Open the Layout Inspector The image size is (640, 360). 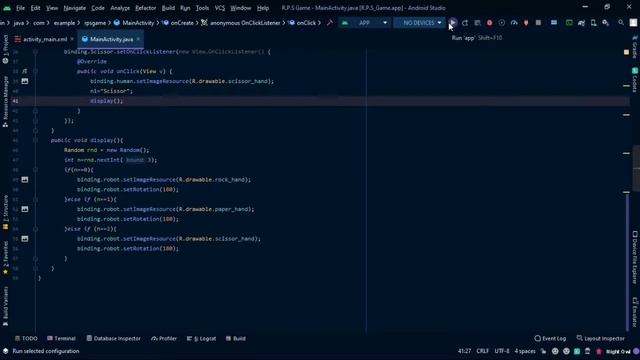600,338
